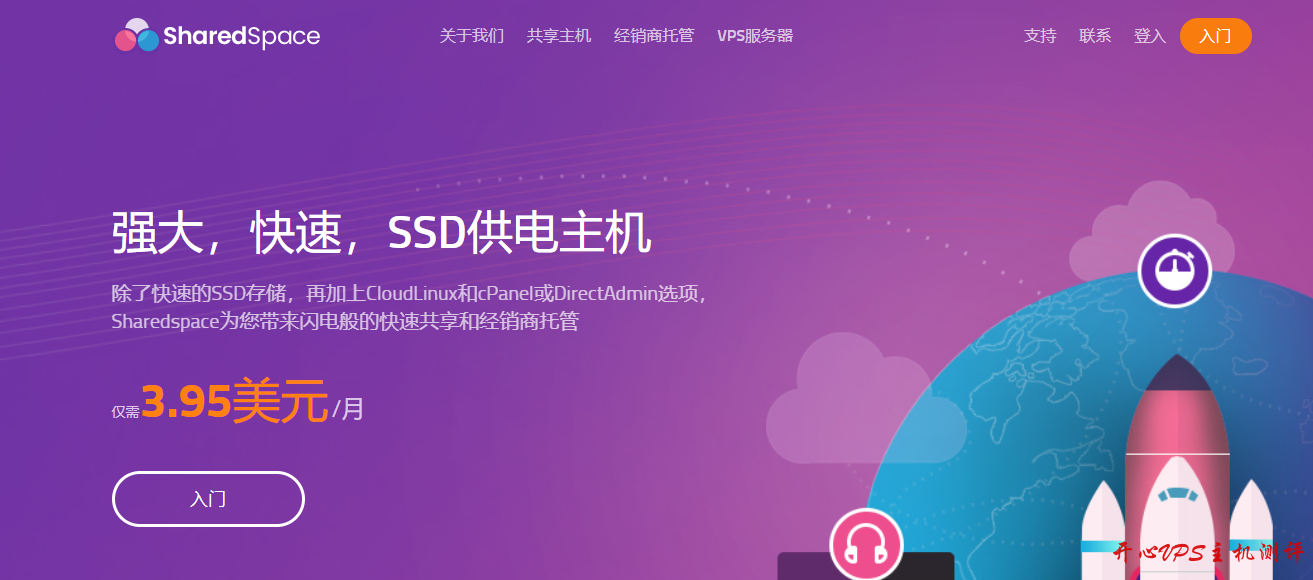Click the SharedSpace overlapping circles logo icon
Viewport: 1313px width, 580px height.
137,35
